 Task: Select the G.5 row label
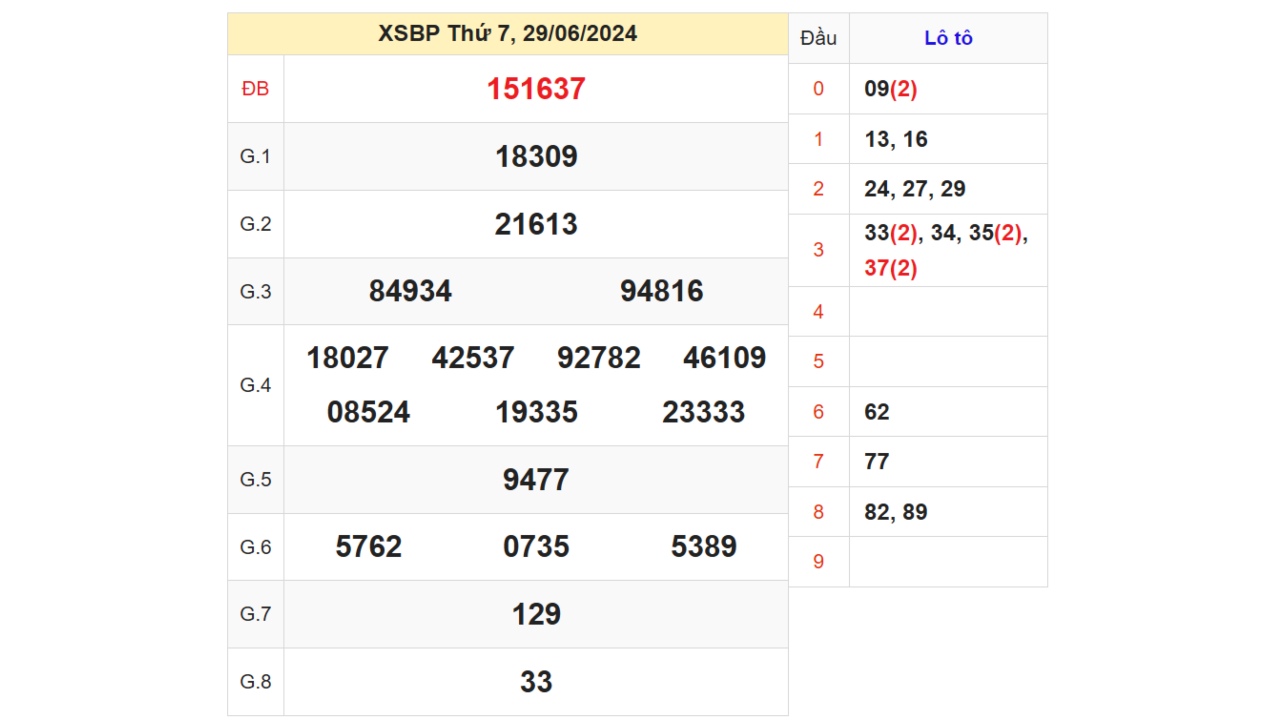click(x=255, y=479)
